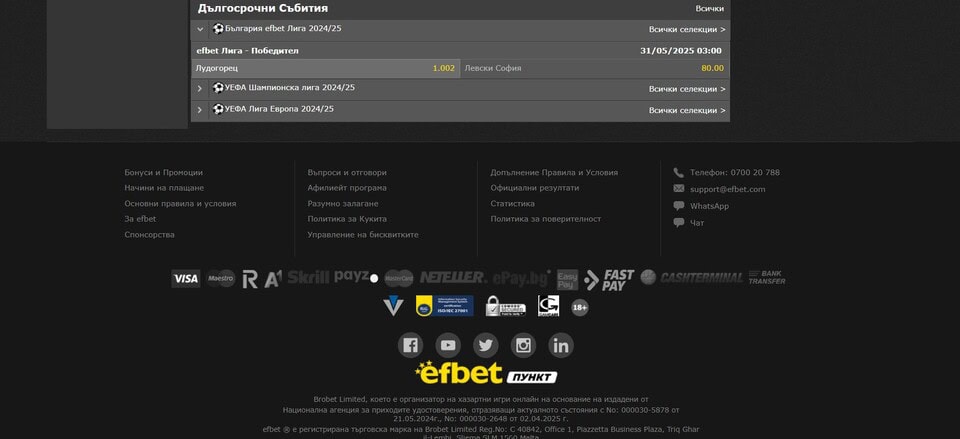The width and height of the screenshot is (960, 439).
Task: Open the Twitter social icon
Action: (x=486, y=345)
